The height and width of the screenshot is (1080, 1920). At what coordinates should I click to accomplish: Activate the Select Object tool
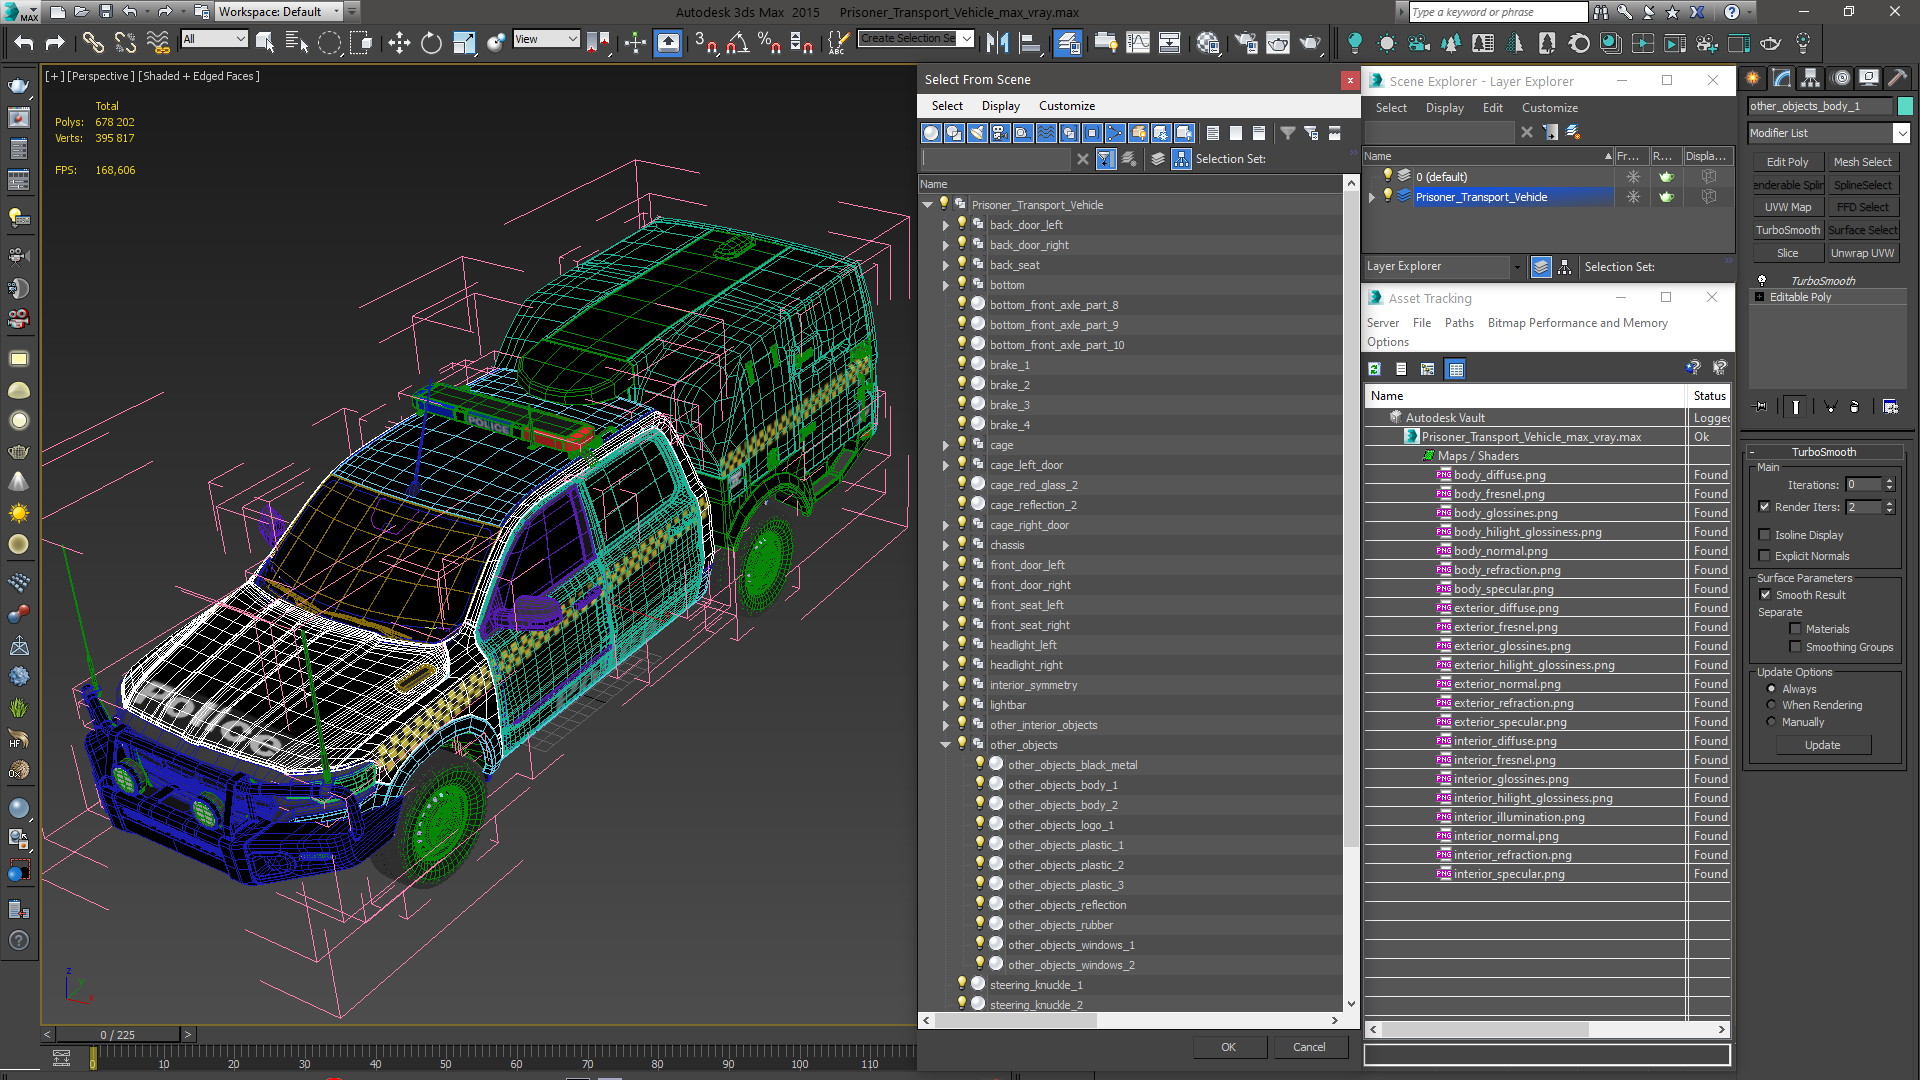coord(265,42)
